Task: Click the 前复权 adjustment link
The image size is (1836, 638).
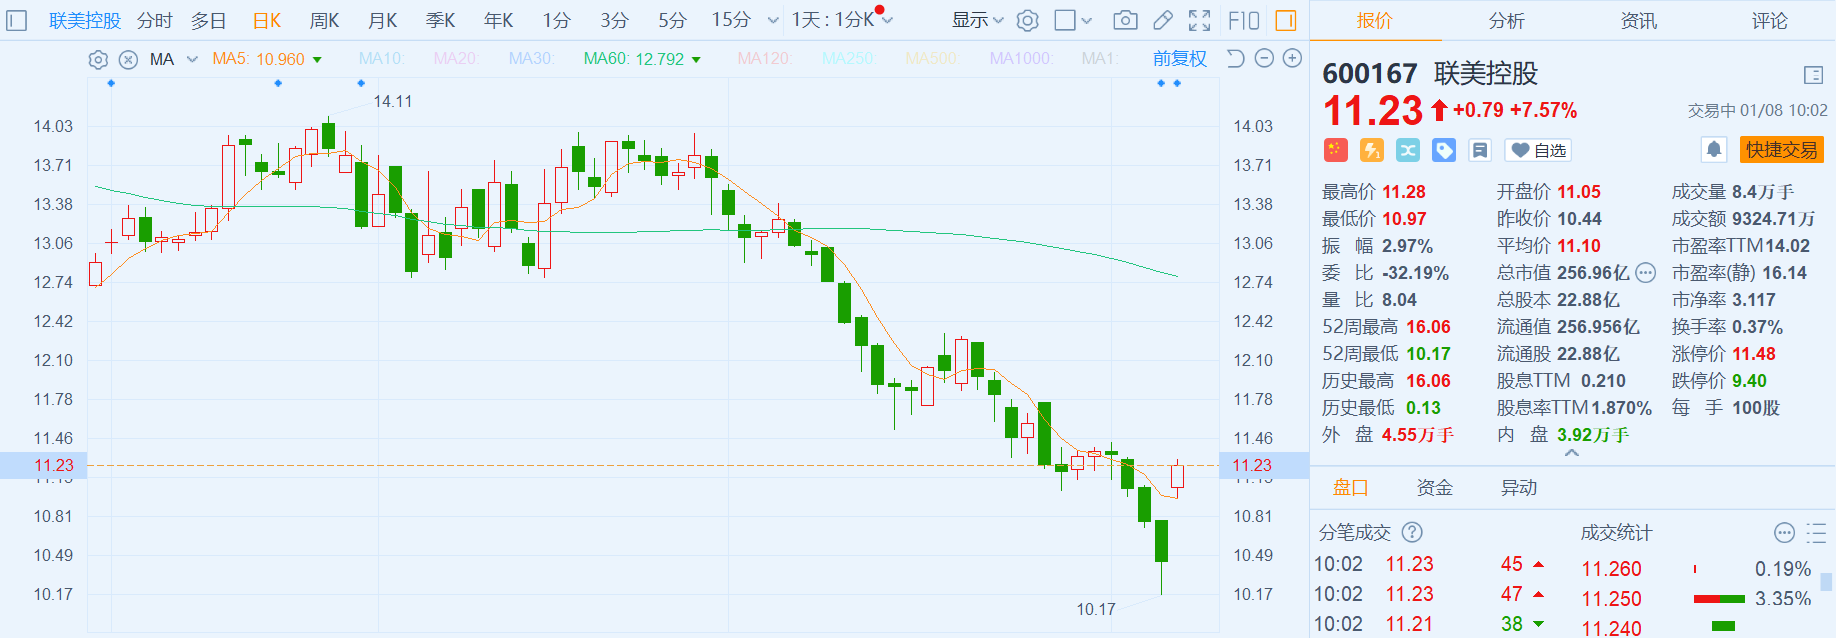Action: click(x=1179, y=59)
